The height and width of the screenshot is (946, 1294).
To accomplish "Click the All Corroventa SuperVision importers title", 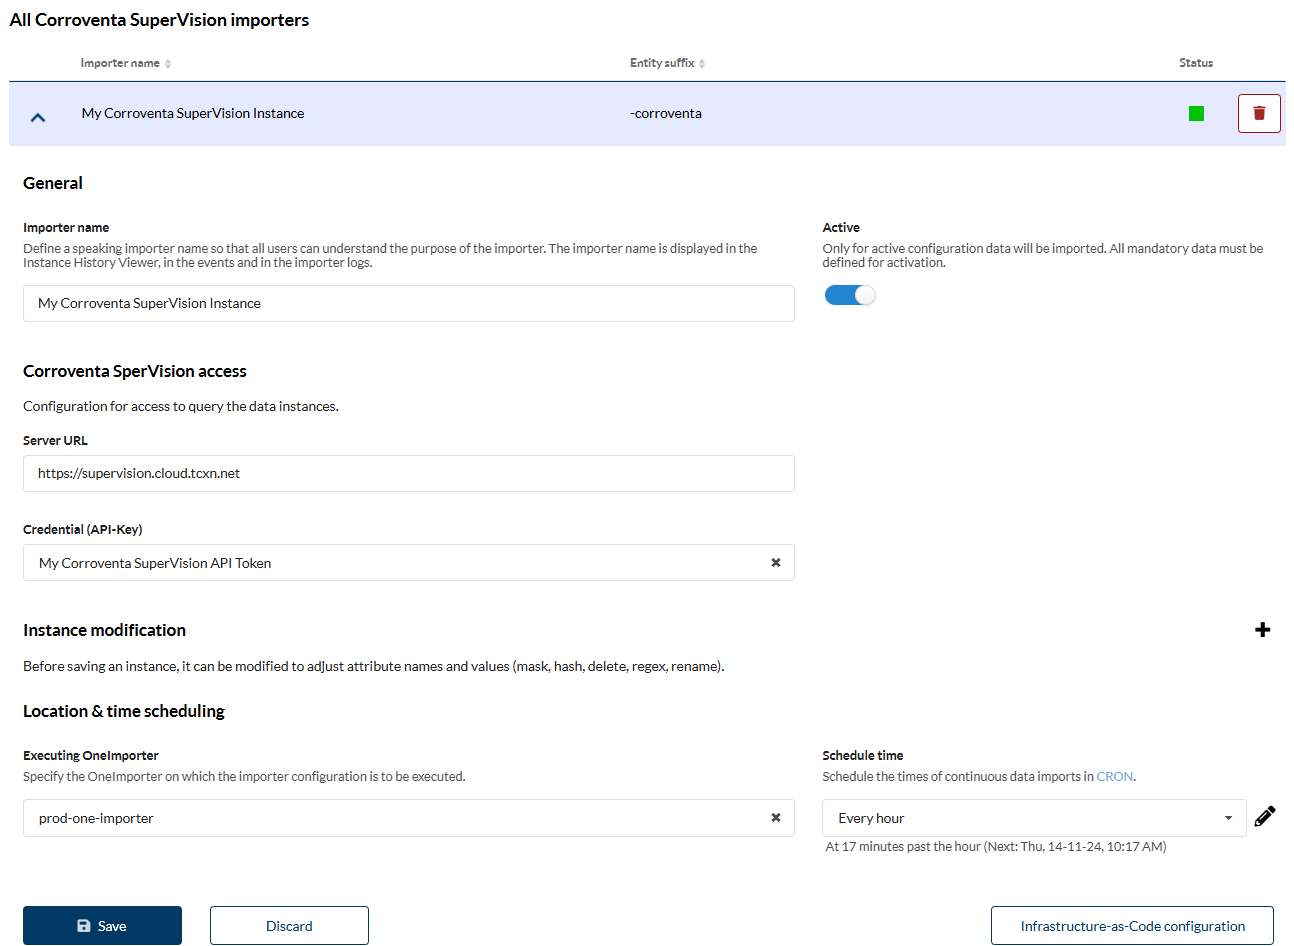I will 159,20.
